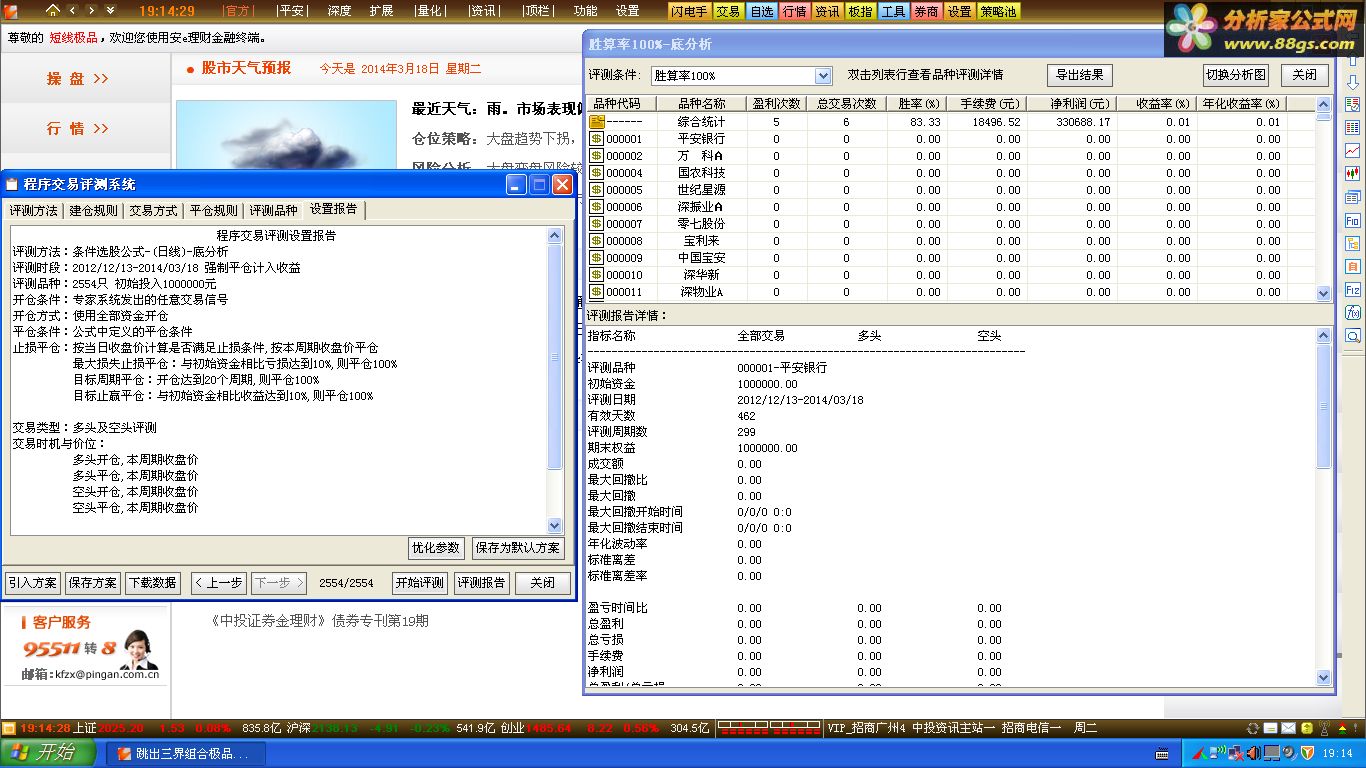Open the 深度 menu in top bar
This screenshot has width=1366, height=768.
point(339,11)
